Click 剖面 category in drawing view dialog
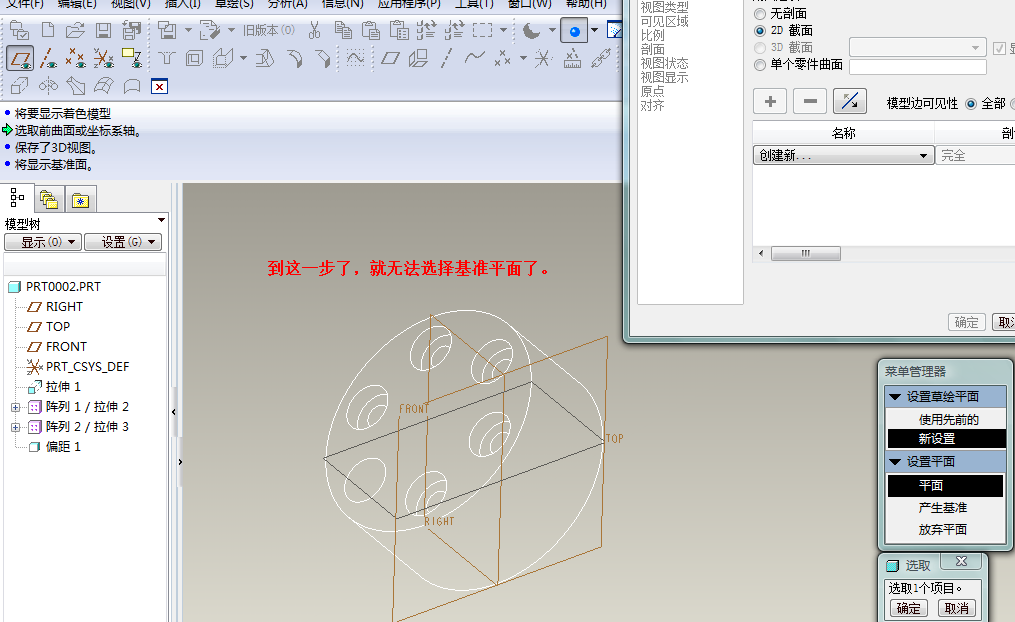 [652, 49]
